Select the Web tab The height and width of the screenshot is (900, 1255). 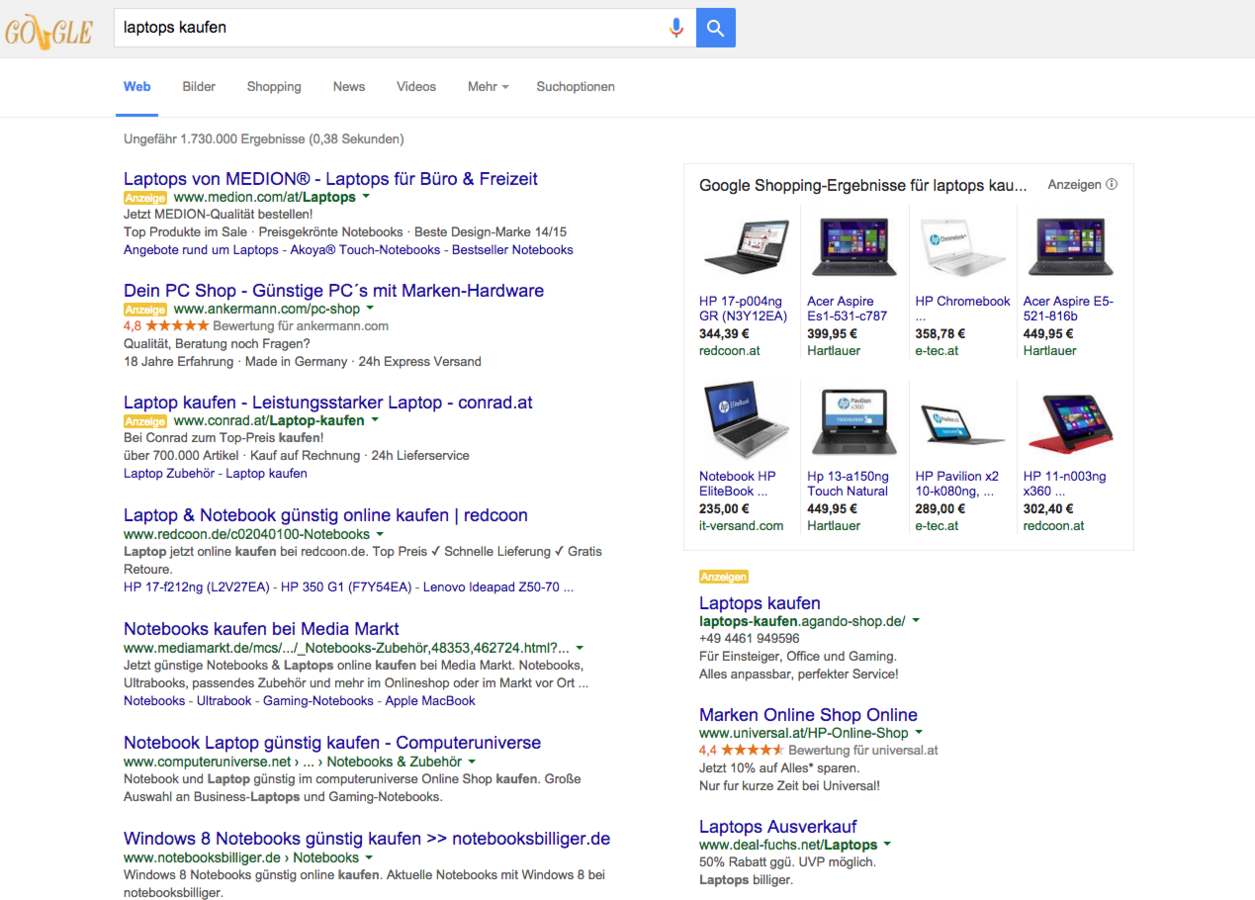(x=137, y=87)
